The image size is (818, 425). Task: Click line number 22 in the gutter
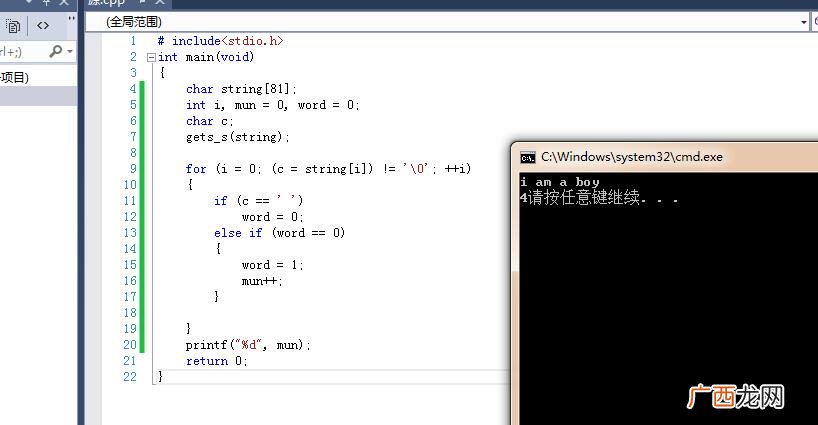tap(130, 377)
